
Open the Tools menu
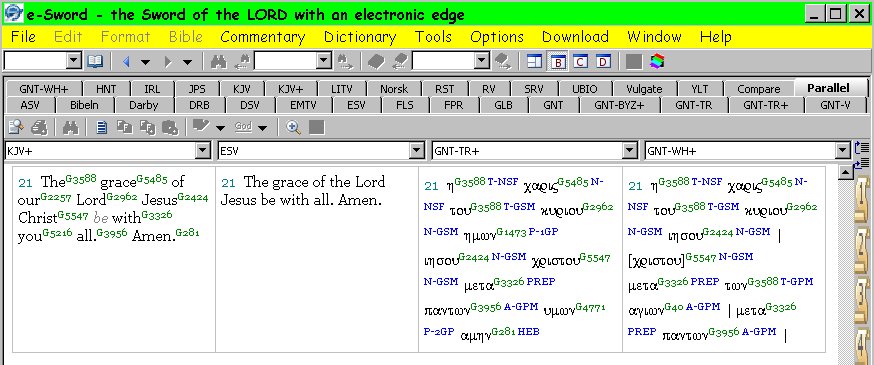tap(433, 37)
